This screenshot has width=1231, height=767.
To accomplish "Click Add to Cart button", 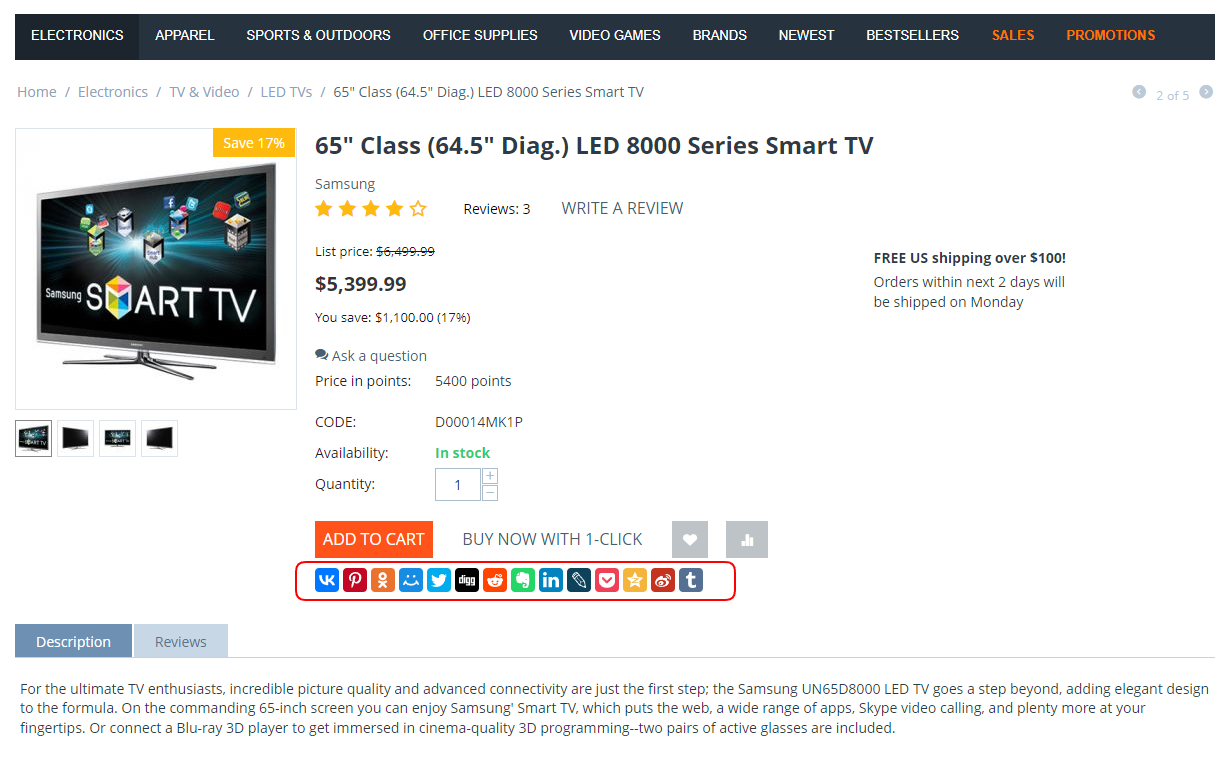I will point(374,539).
